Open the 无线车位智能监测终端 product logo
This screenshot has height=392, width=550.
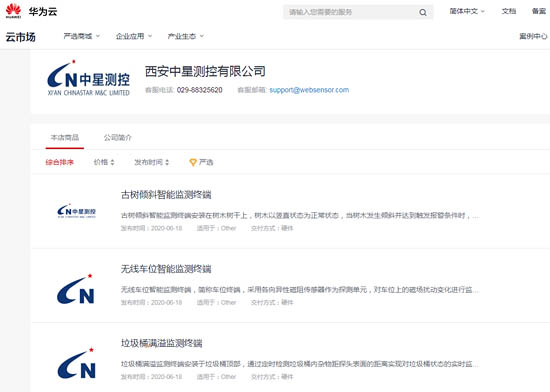76,289
